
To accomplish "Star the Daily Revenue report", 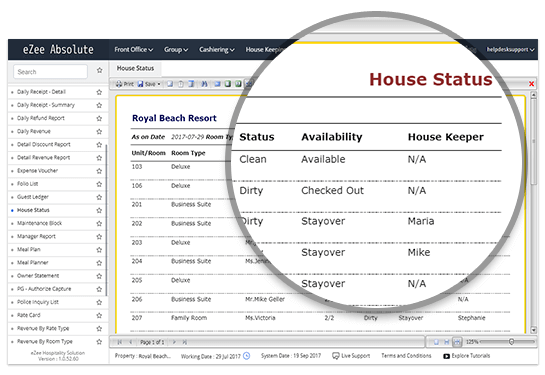I will click(99, 132).
